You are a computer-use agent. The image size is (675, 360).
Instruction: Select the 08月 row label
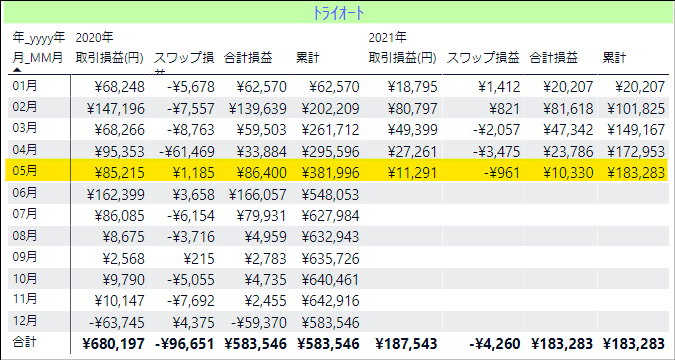[x=25, y=235]
